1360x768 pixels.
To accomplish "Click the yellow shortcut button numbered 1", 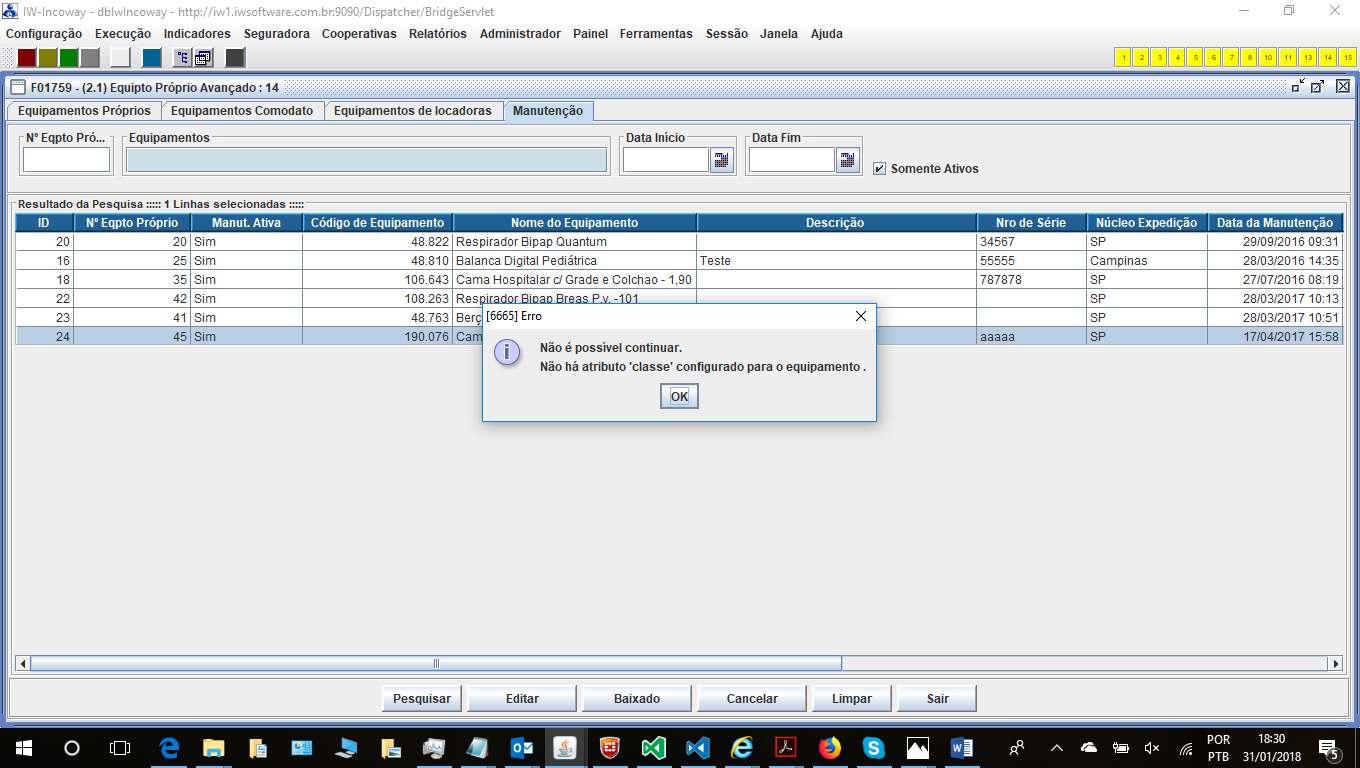I will [x=1123, y=57].
